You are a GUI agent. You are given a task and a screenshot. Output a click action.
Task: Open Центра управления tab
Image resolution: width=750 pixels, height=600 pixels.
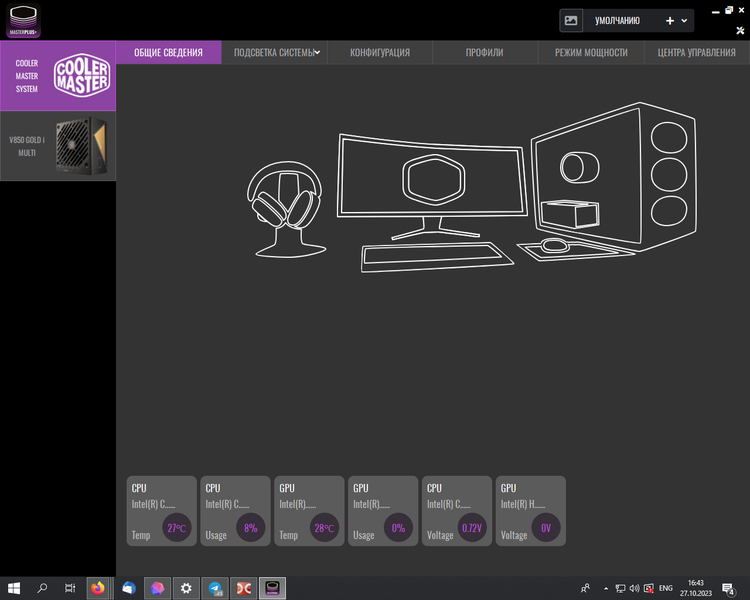(696, 52)
